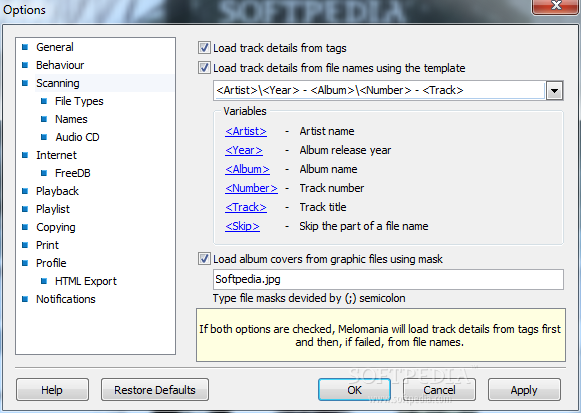The image size is (581, 413).
Task: Open File Types settings
Action: point(79,101)
